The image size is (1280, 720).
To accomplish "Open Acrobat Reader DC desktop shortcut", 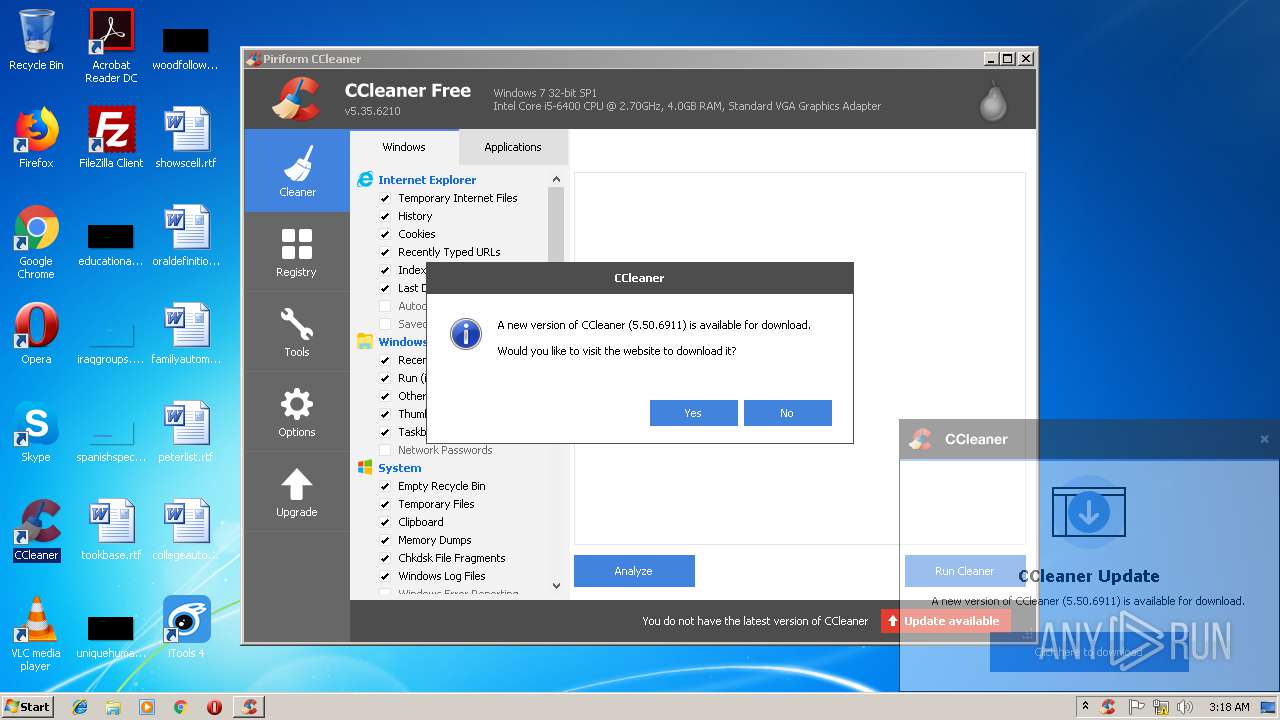I will pyautogui.click(x=111, y=46).
